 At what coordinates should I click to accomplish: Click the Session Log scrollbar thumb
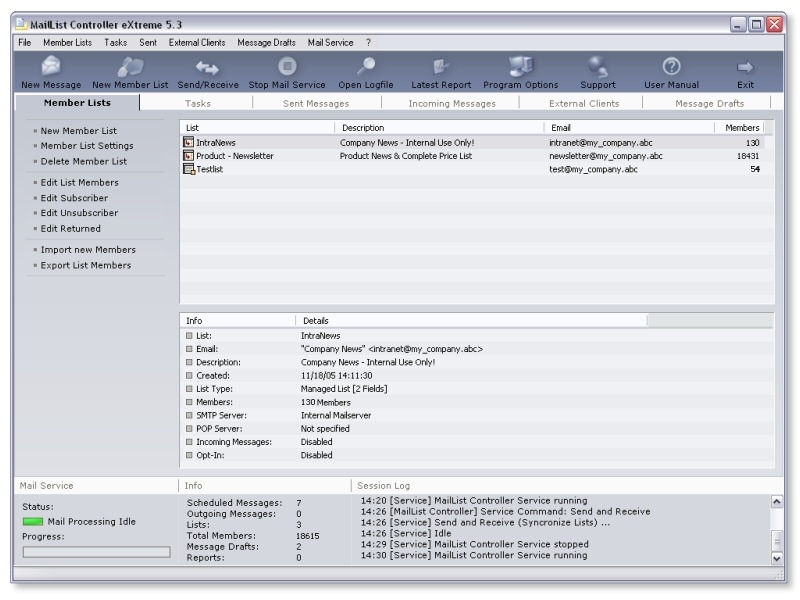(x=777, y=540)
